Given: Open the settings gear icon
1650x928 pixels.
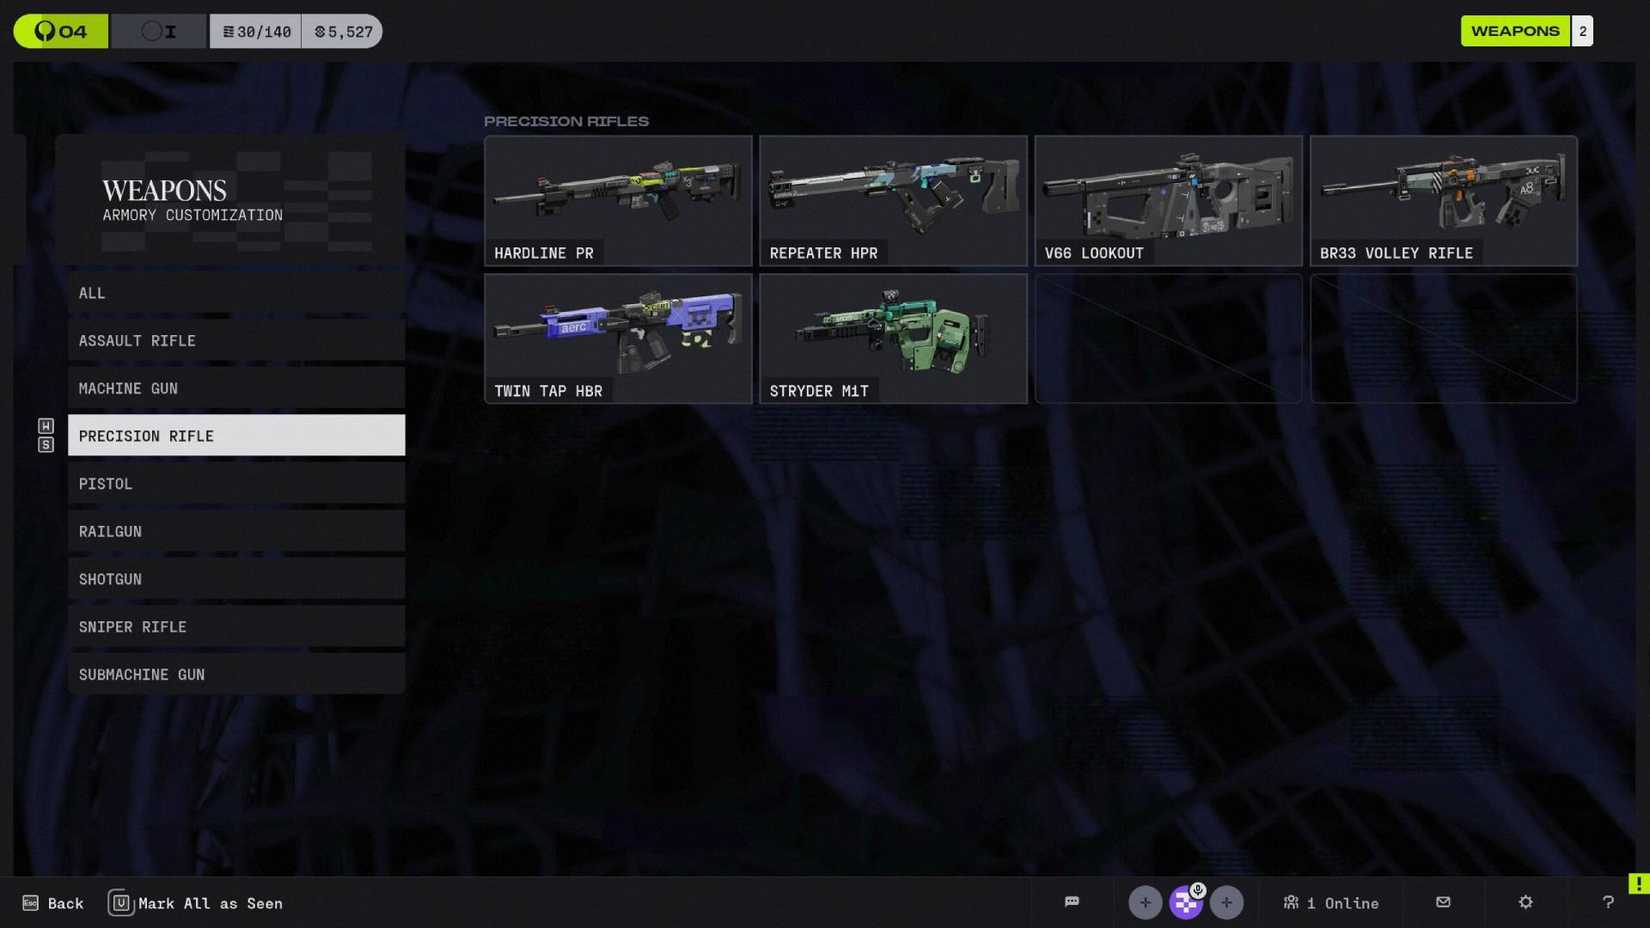Looking at the screenshot, I should (1524, 902).
